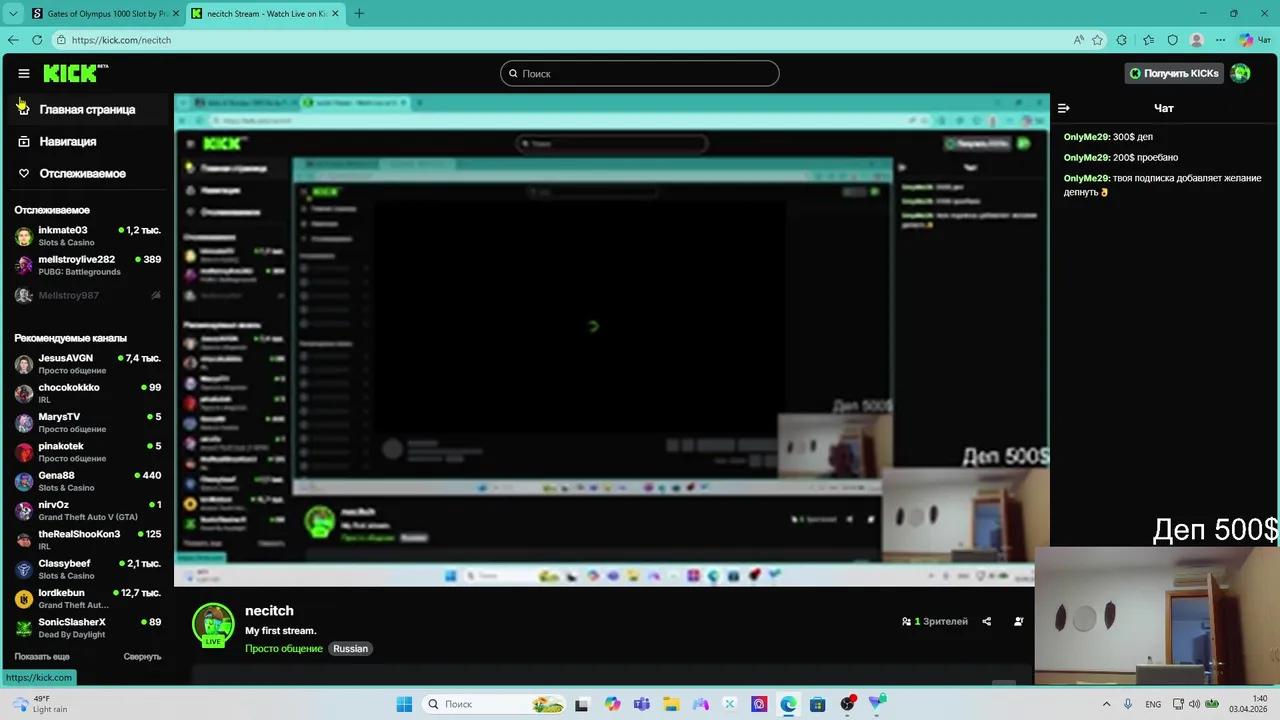The width and height of the screenshot is (1280, 720).
Task: Open the chocokokkko recommended channel
Action: tap(87, 393)
